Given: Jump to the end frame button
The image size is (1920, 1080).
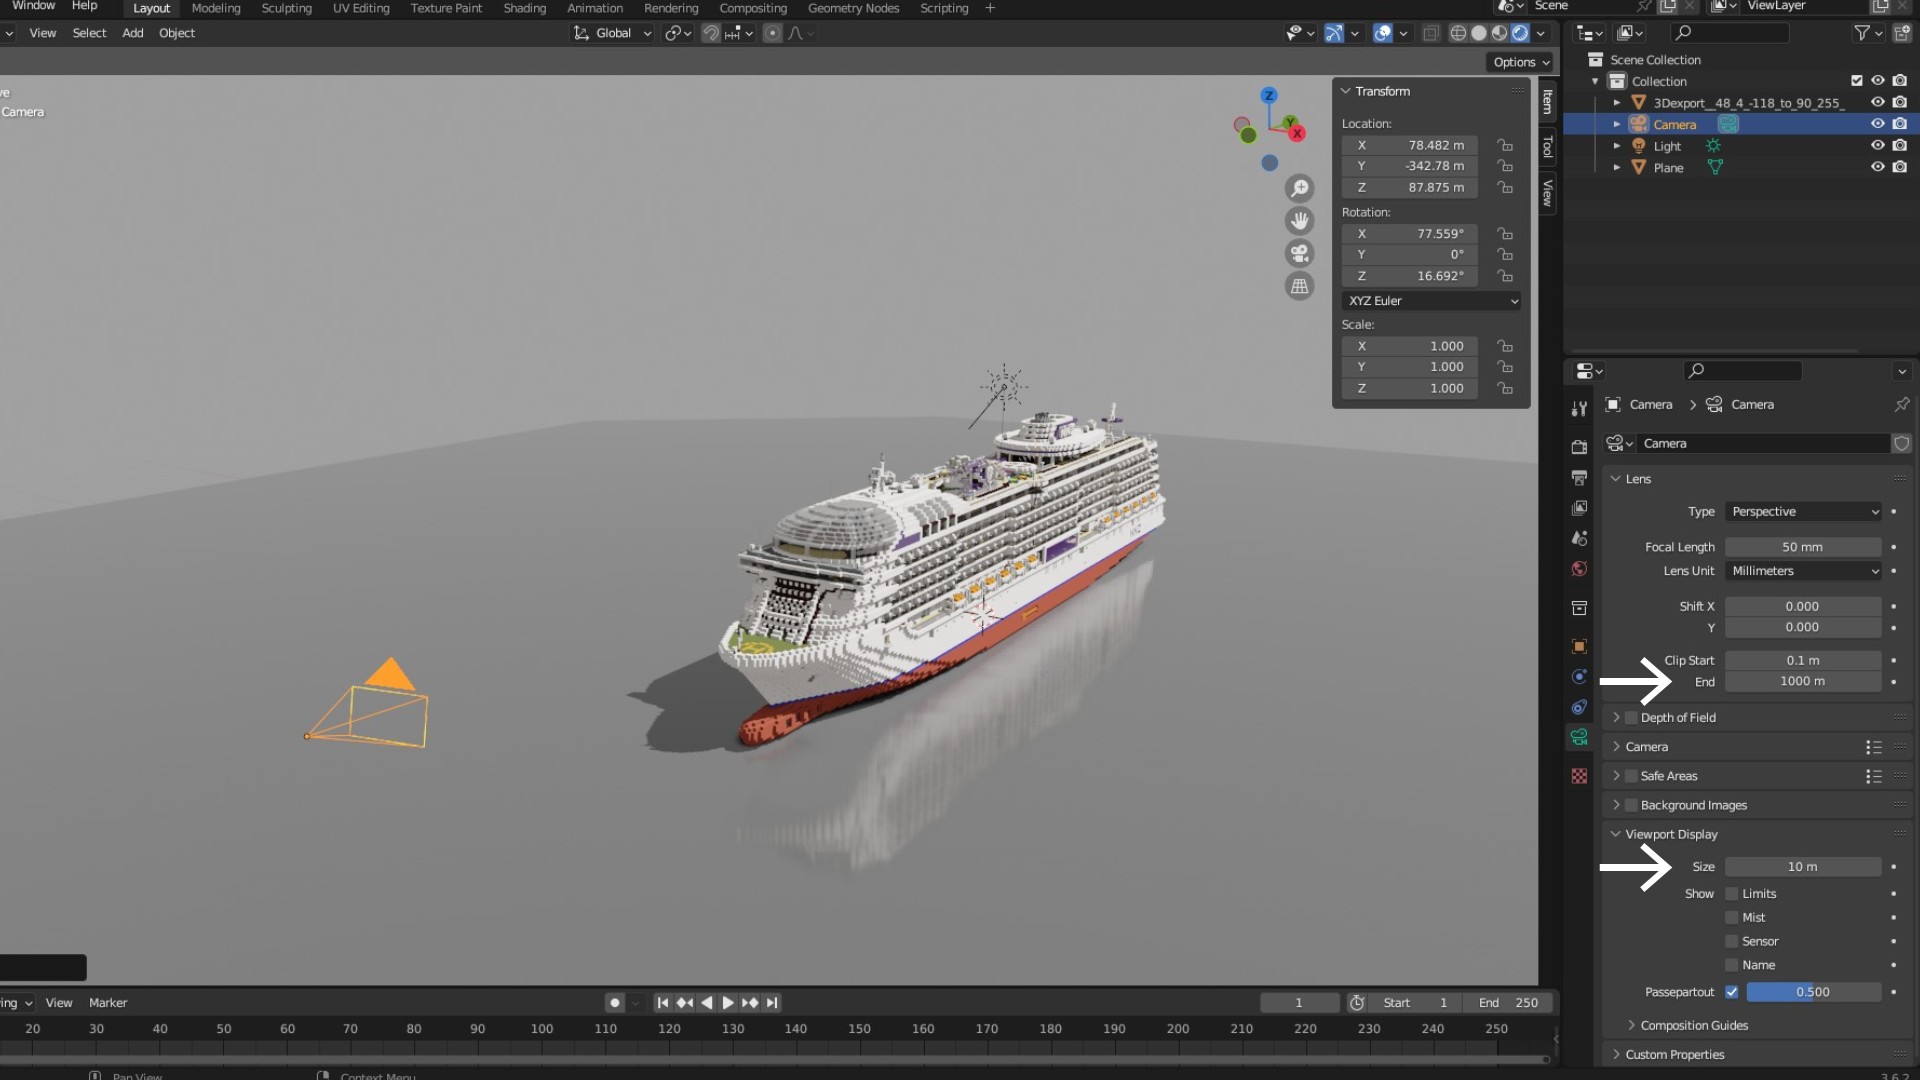Looking at the screenshot, I should pos(772,1003).
